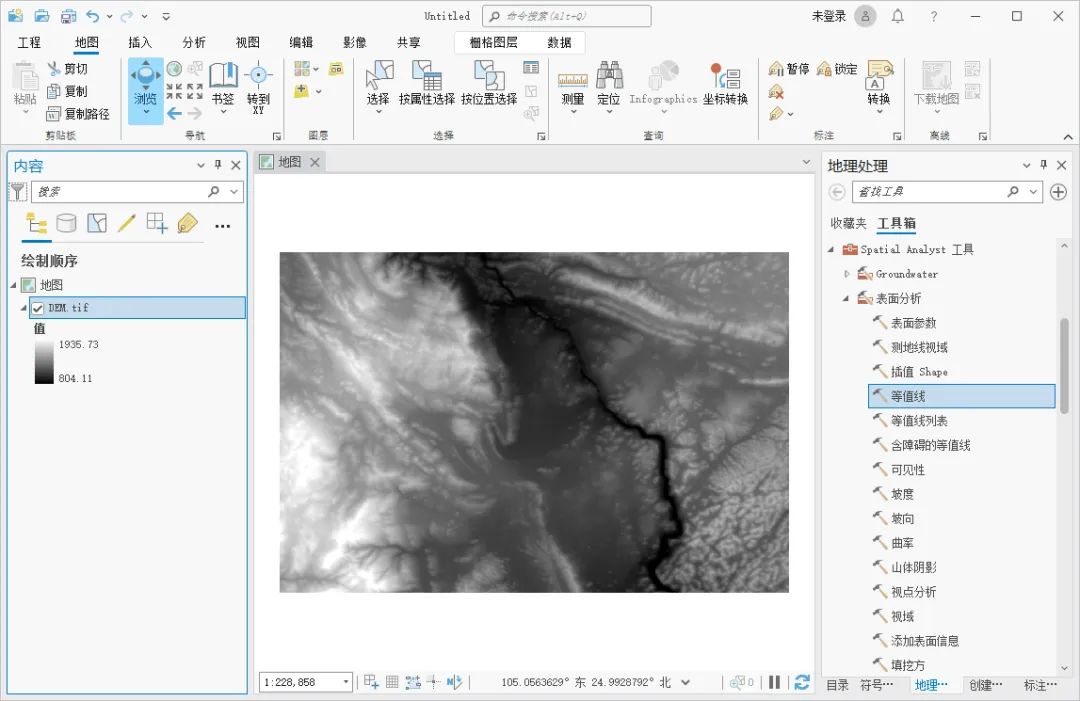Open the map scale dropdown 1:228,858
The image size is (1080, 701).
click(x=346, y=682)
